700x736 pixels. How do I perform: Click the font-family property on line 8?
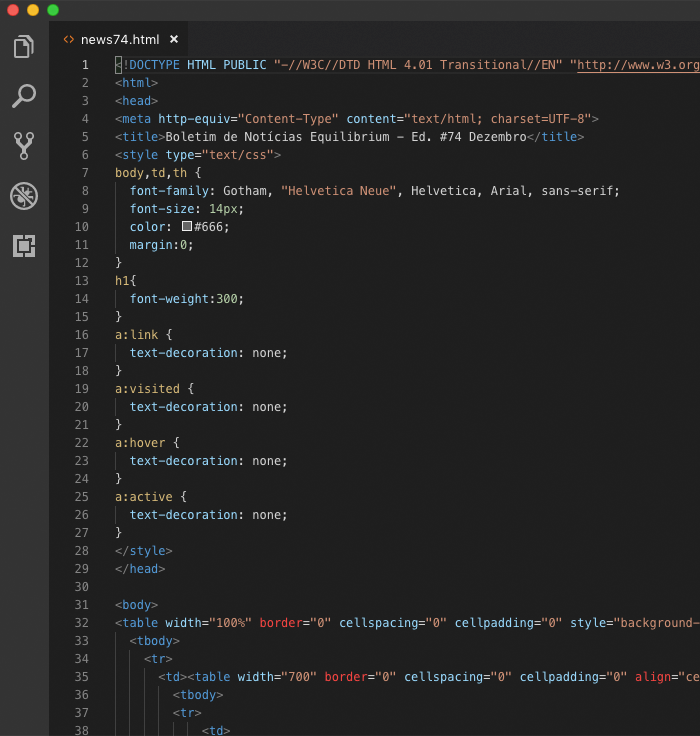tap(169, 191)
